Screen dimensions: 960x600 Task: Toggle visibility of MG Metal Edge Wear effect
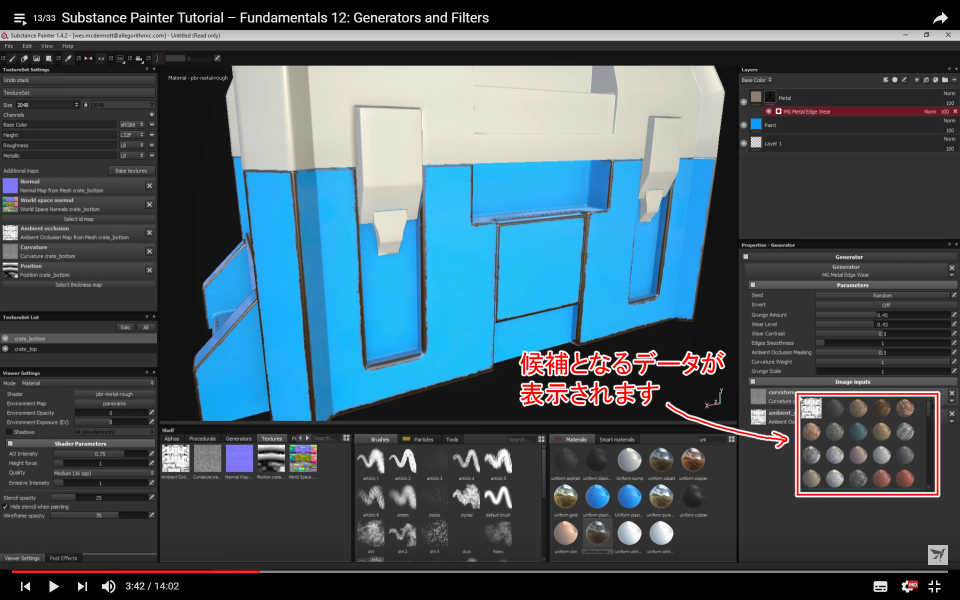click(x=769, y=111)
